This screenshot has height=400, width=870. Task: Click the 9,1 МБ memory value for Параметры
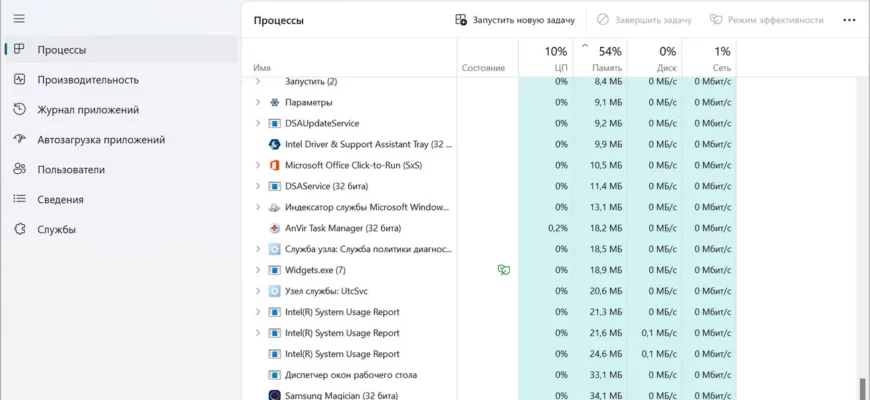(x=609, y=102)
